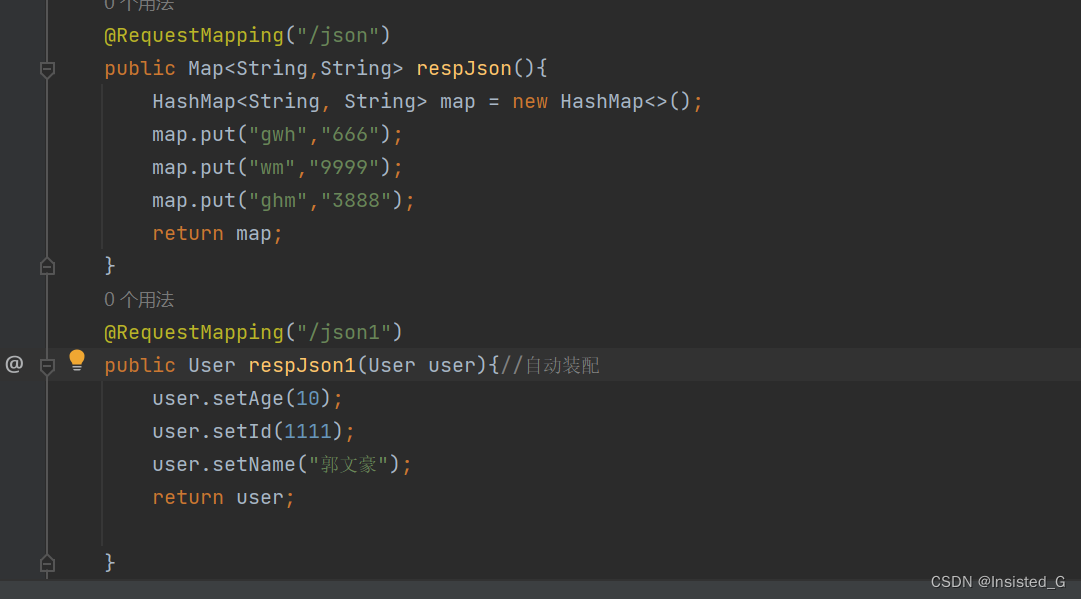Click the fold arrow near the closing brace
The height and width of the screenshot is (599, 1081).
47,265
